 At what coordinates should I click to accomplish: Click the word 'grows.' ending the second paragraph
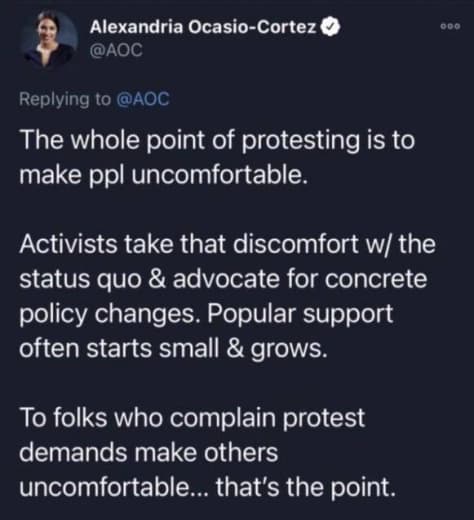(x=289, y=350)
